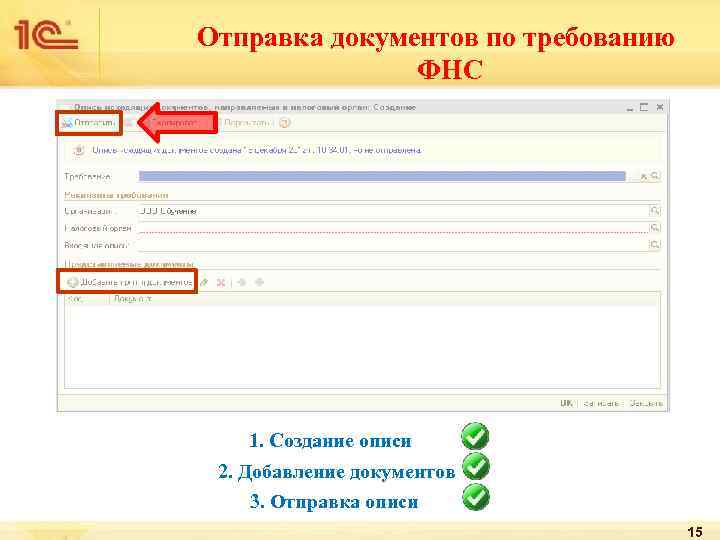This screenshot has height=540, width=720.
Task: Click the Закрыть (Close) button at bottom
Action: click(x=646, y=403)
